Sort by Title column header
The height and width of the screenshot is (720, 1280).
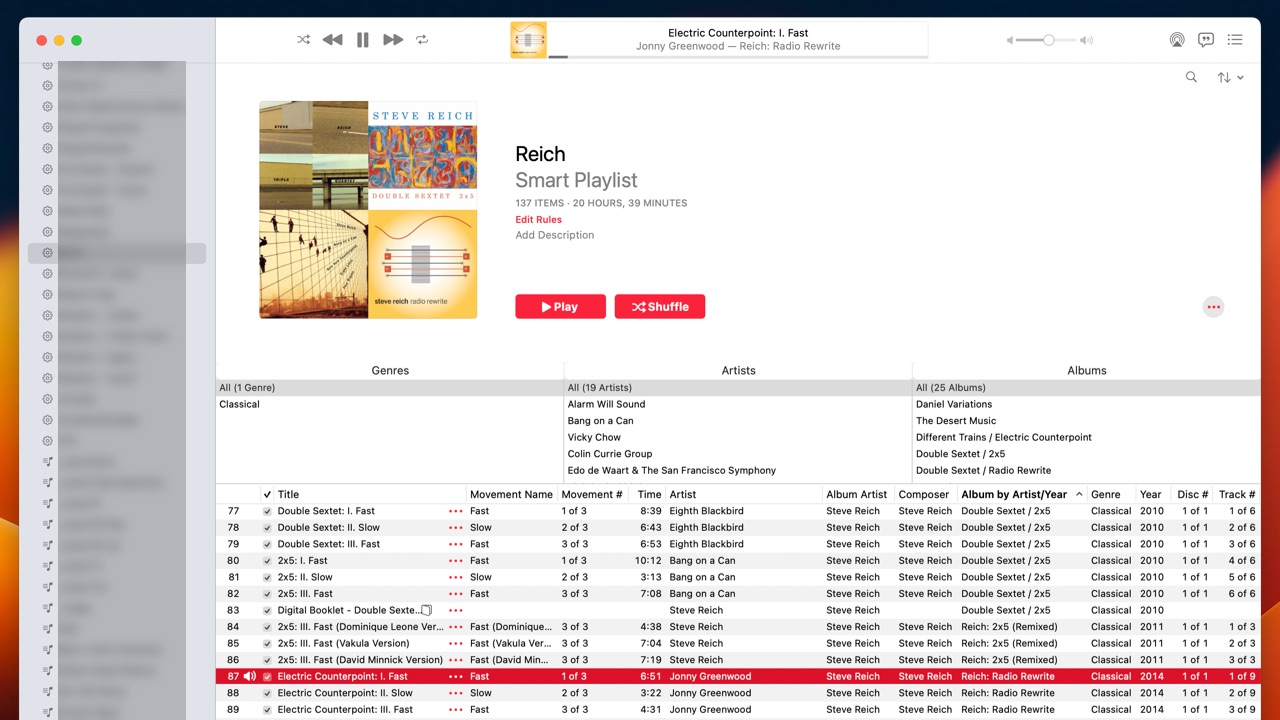click(x=370, y=494)
